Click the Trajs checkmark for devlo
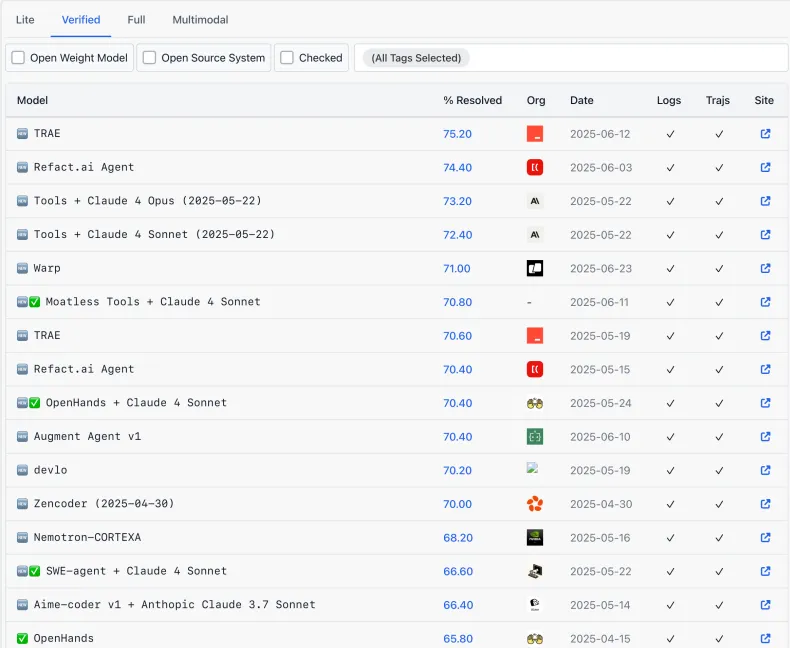The height and width of the screenshot is (648, 790). 719,471
